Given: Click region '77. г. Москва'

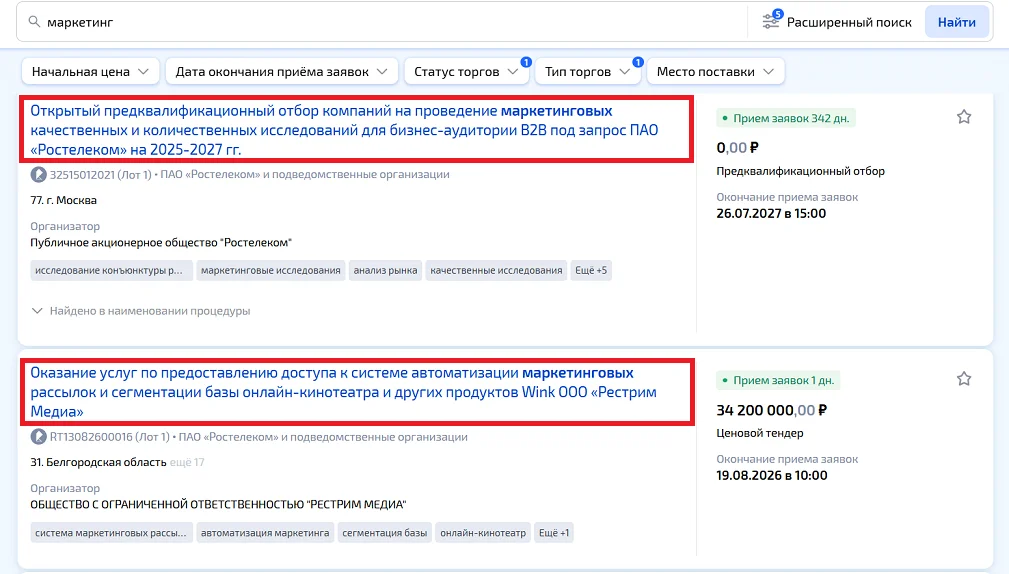Looking at the screenshot, I should [63, 200].
